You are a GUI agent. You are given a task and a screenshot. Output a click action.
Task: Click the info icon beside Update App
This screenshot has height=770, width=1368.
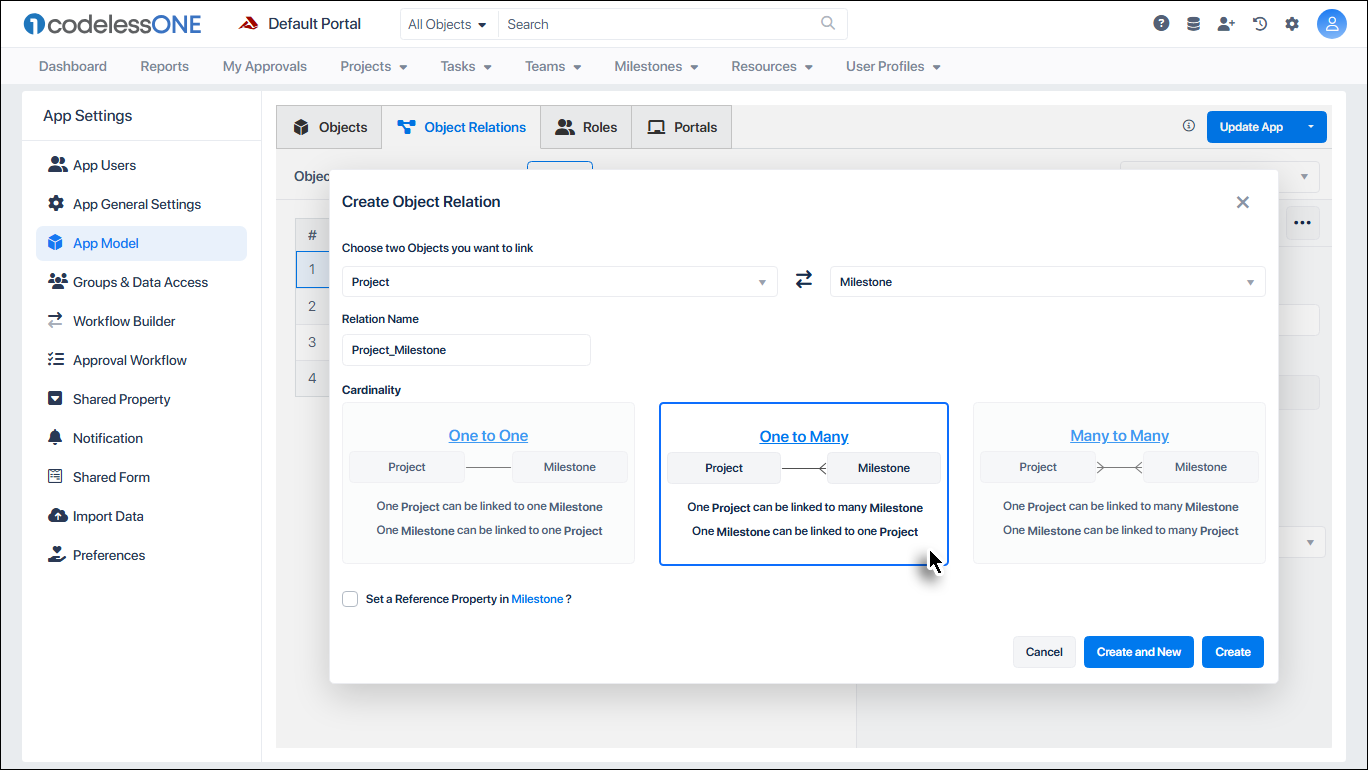[x=1188, y=126]
